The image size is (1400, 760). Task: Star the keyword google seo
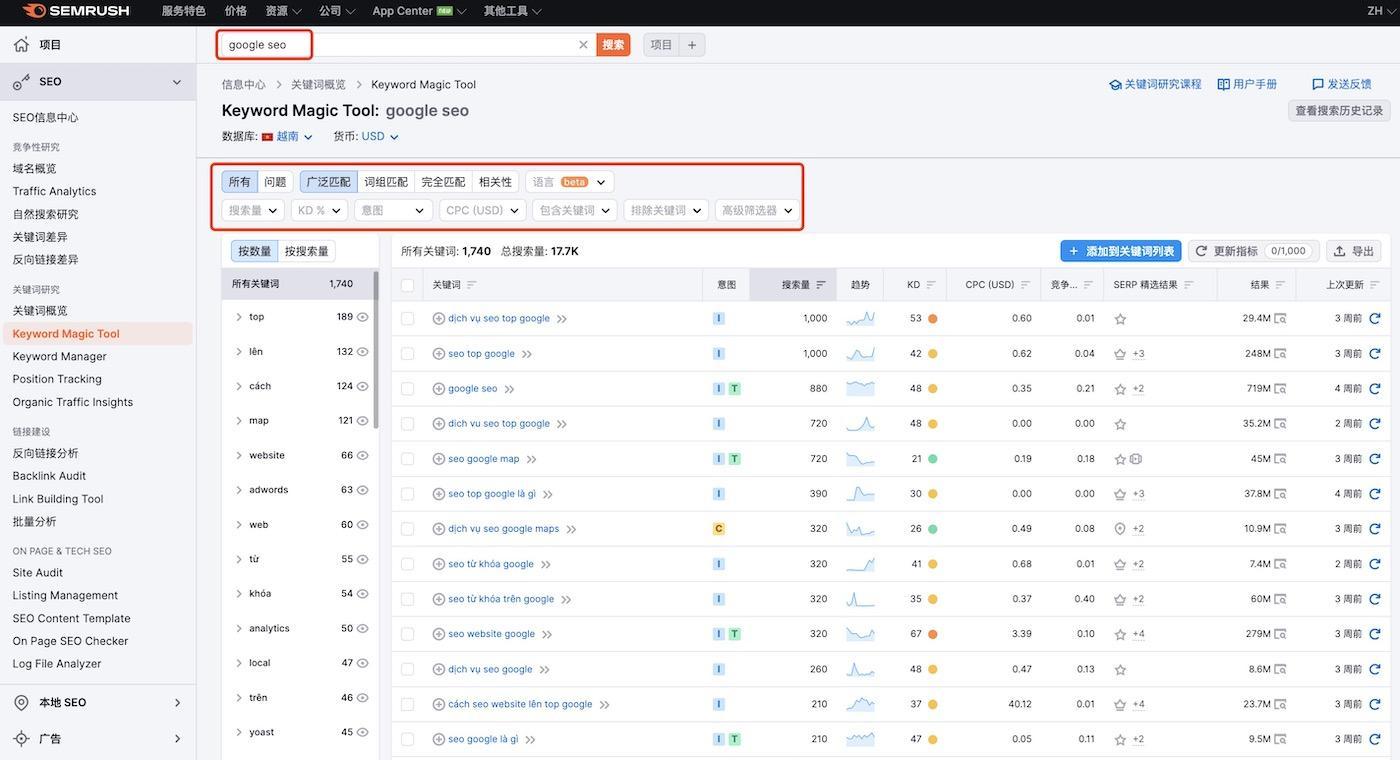click(1118, 387)
